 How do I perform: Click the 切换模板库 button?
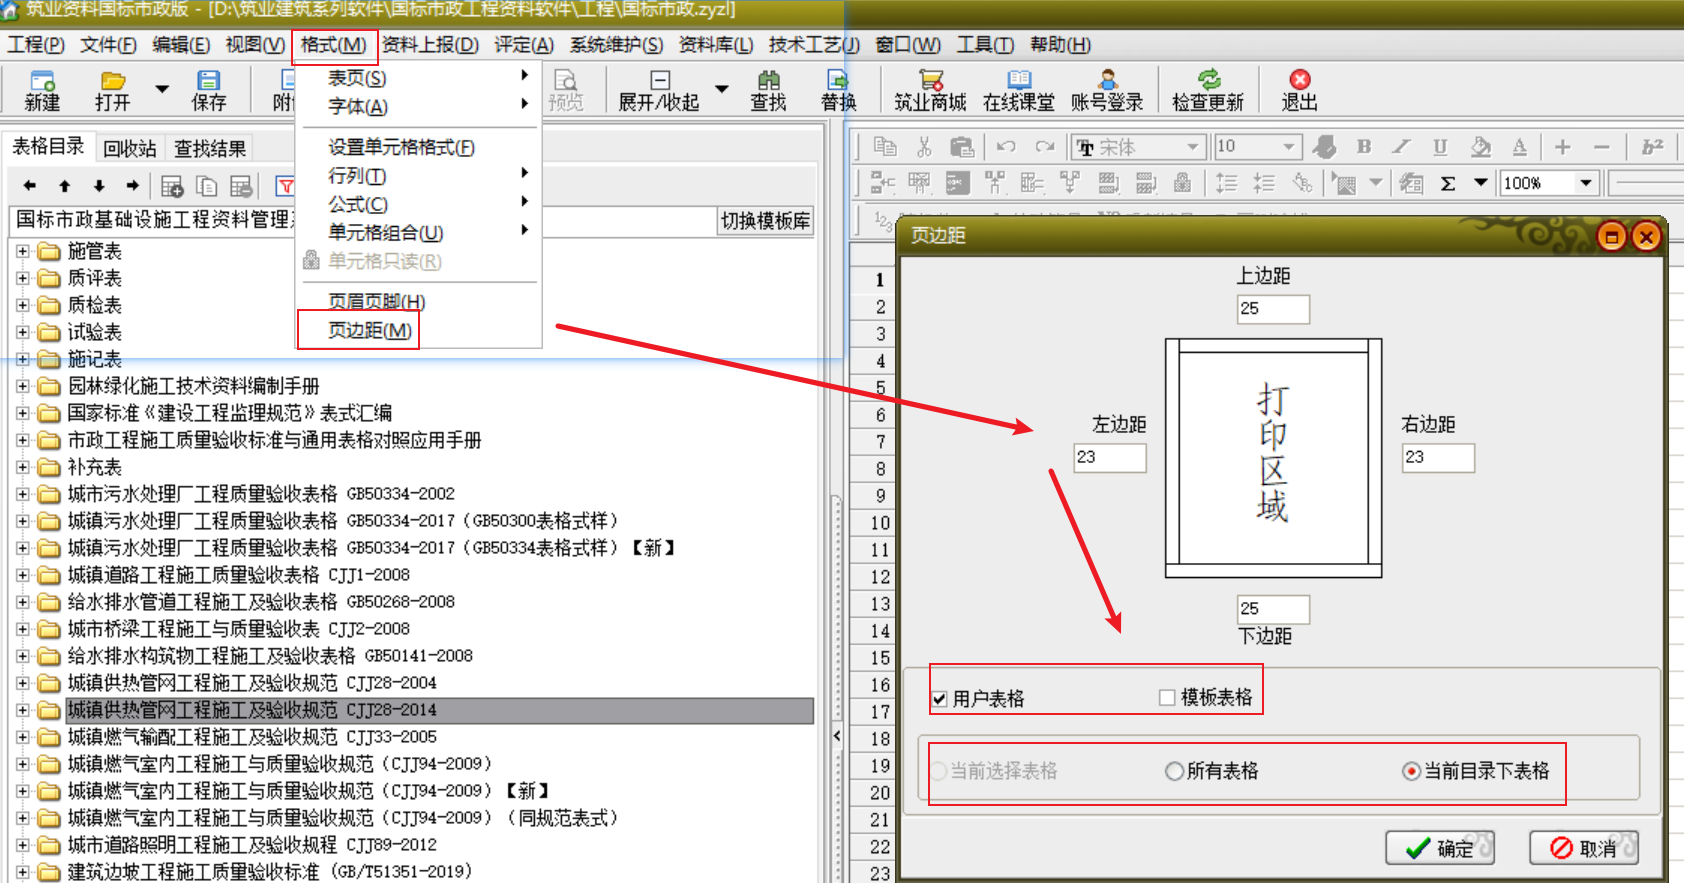point(766,221)
